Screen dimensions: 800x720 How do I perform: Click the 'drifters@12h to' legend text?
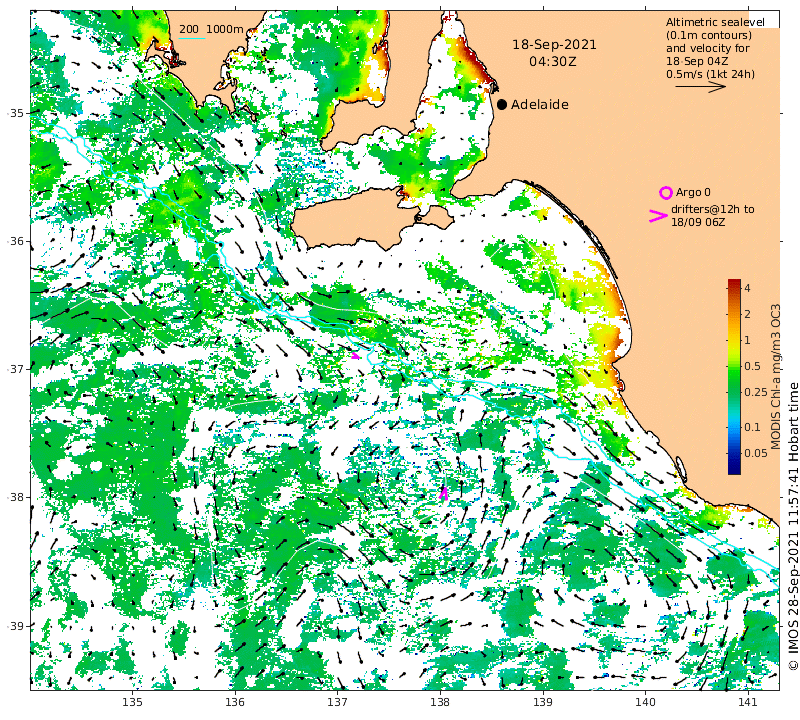[x=712, y=209]
